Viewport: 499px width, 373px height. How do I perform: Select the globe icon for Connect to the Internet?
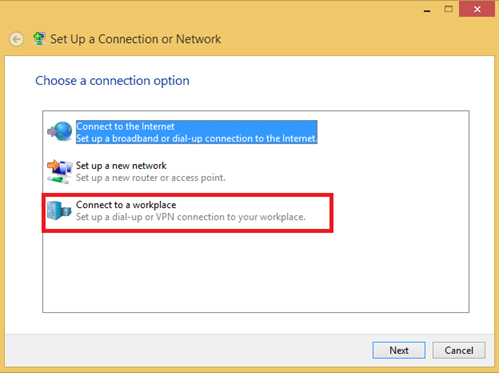coord(60,131)
